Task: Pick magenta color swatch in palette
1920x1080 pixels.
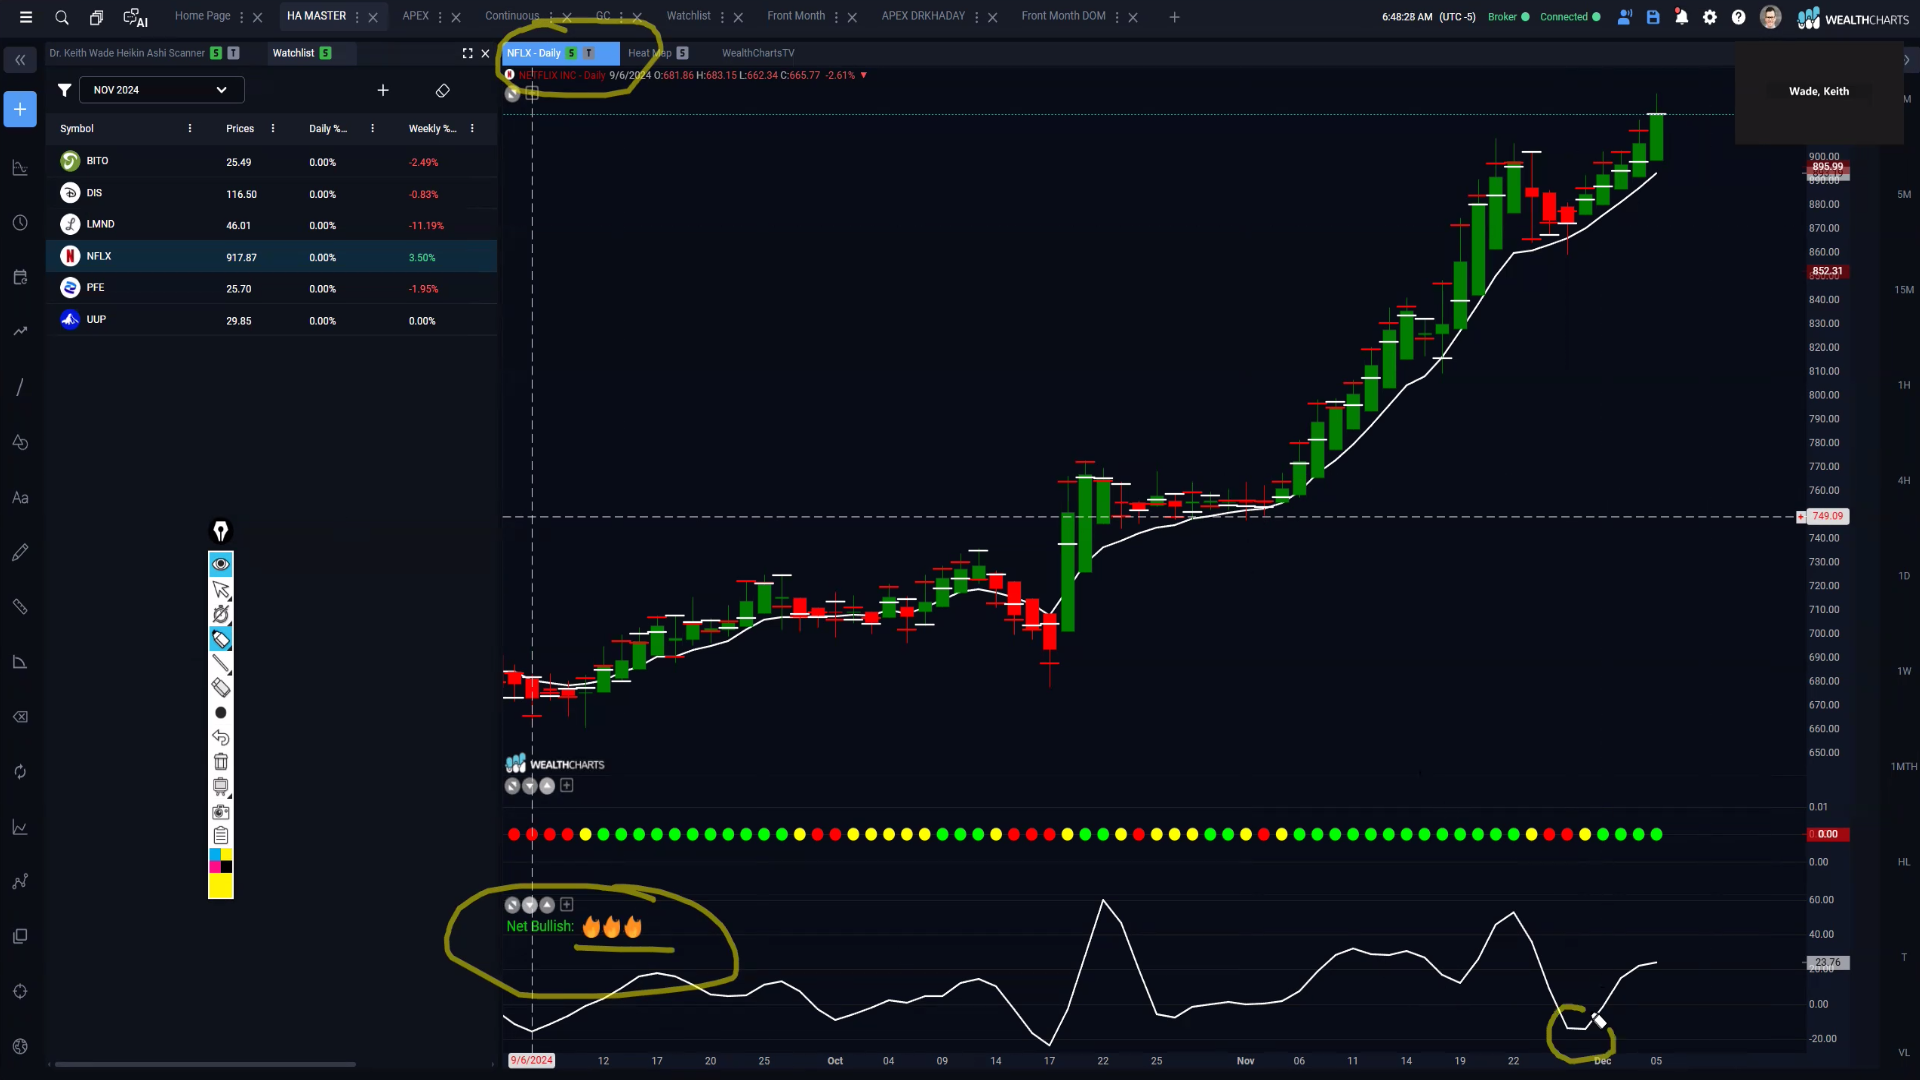Action: 214,867
